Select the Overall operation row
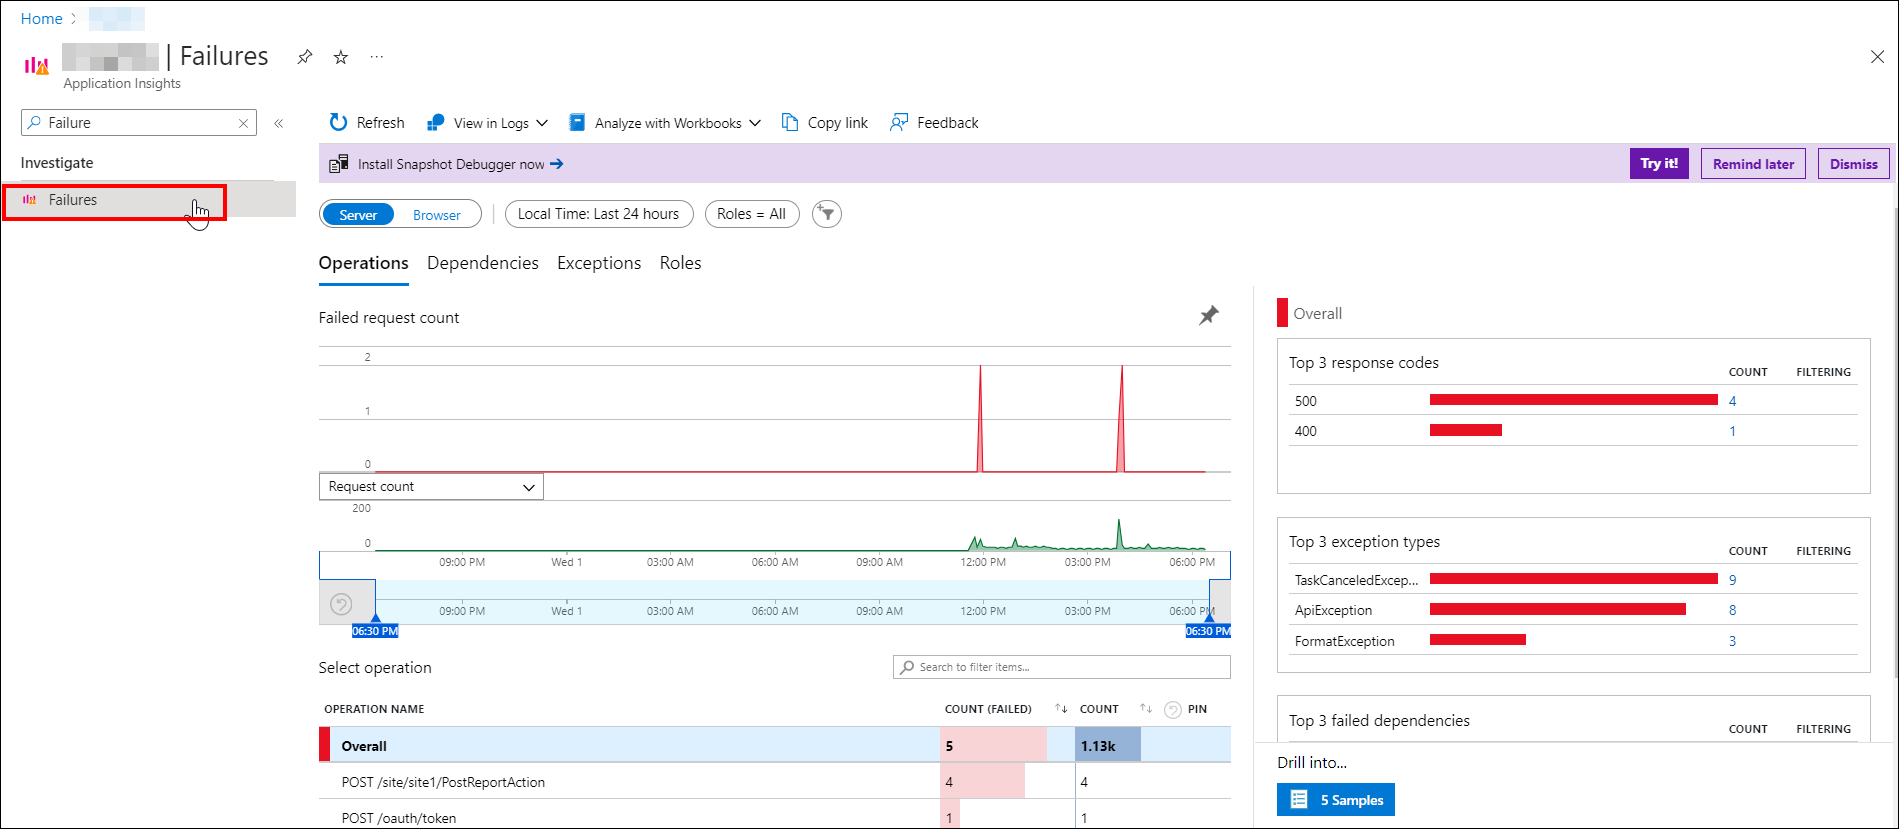This screenshot has height=829, width=1899. [x=775, y=746]
